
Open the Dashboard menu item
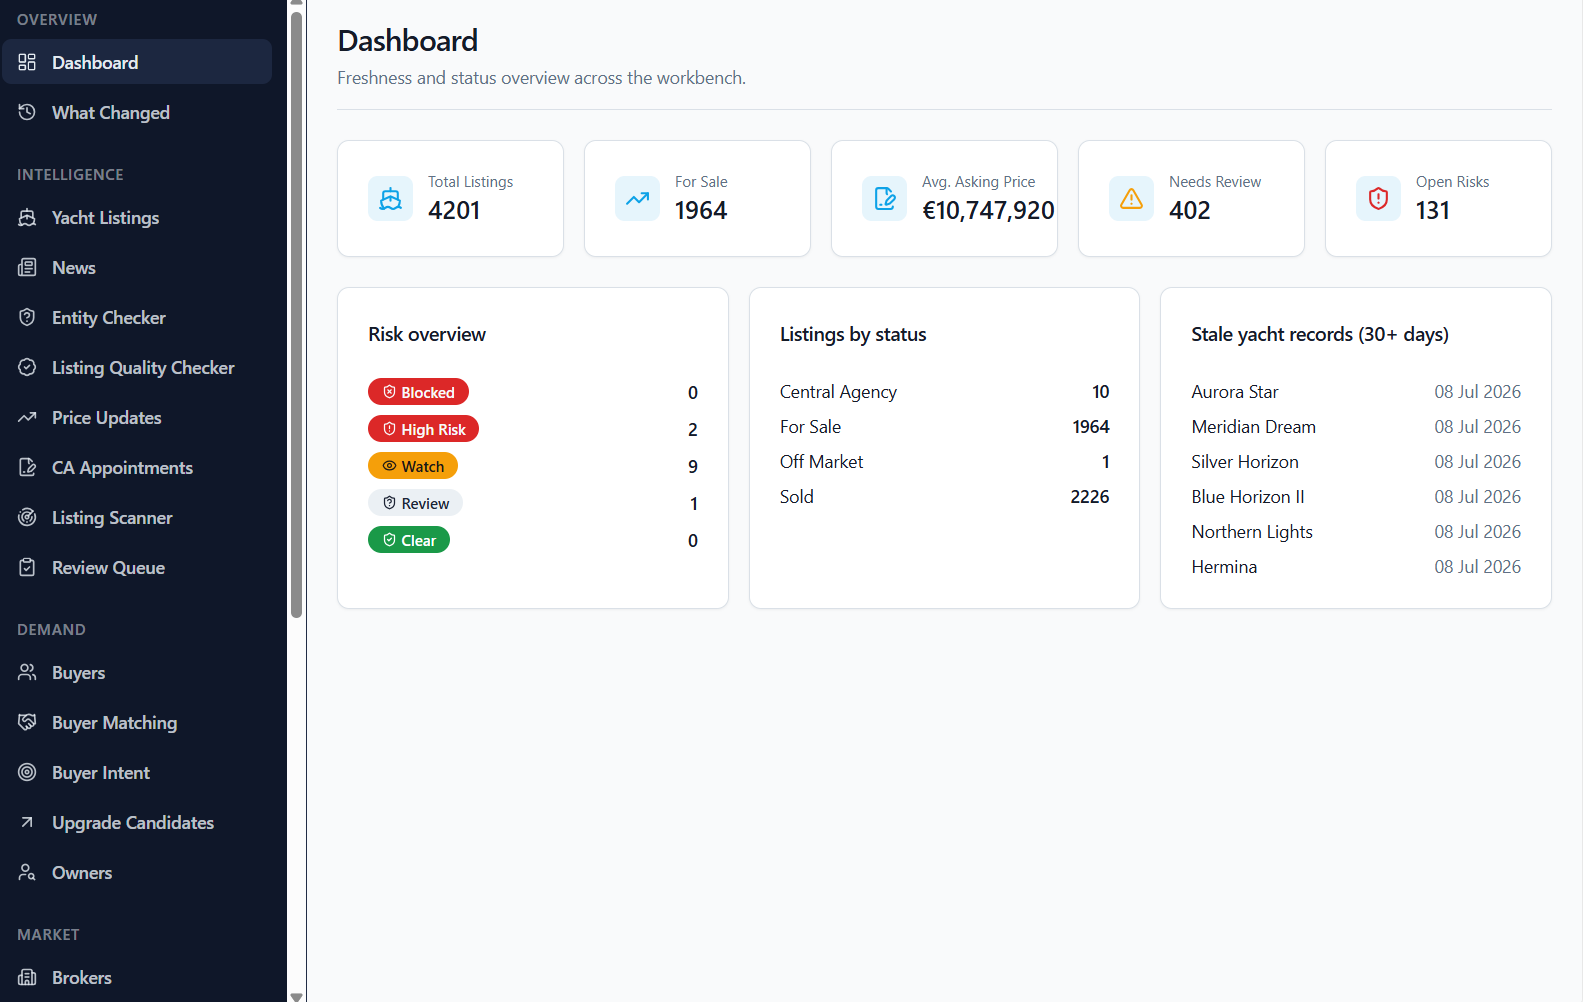(137, 62)
